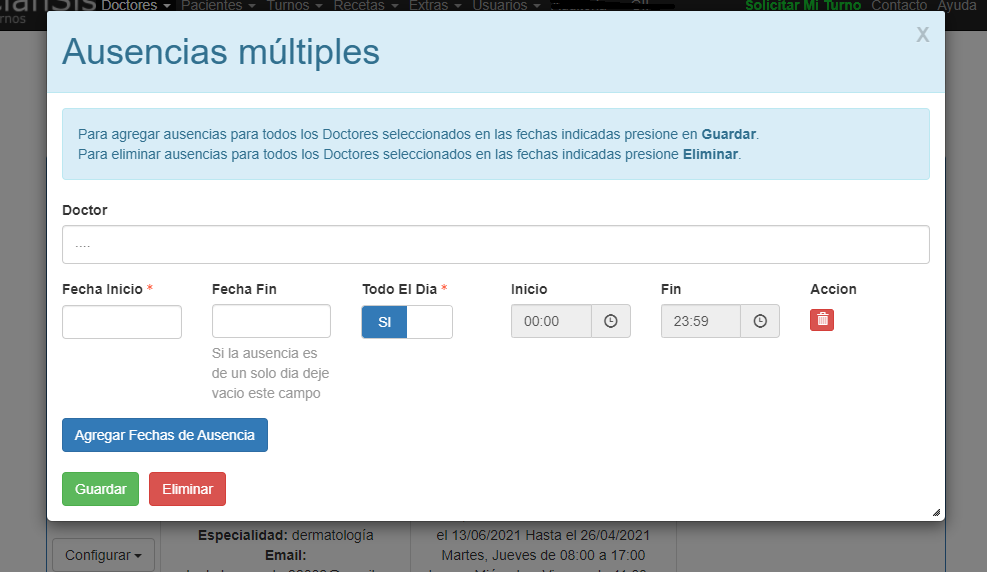Image resolution: width=987 pixels, height=572 pixels.
Task: Expand the Configurar dropdown button
Action: (x=103, y=555)
